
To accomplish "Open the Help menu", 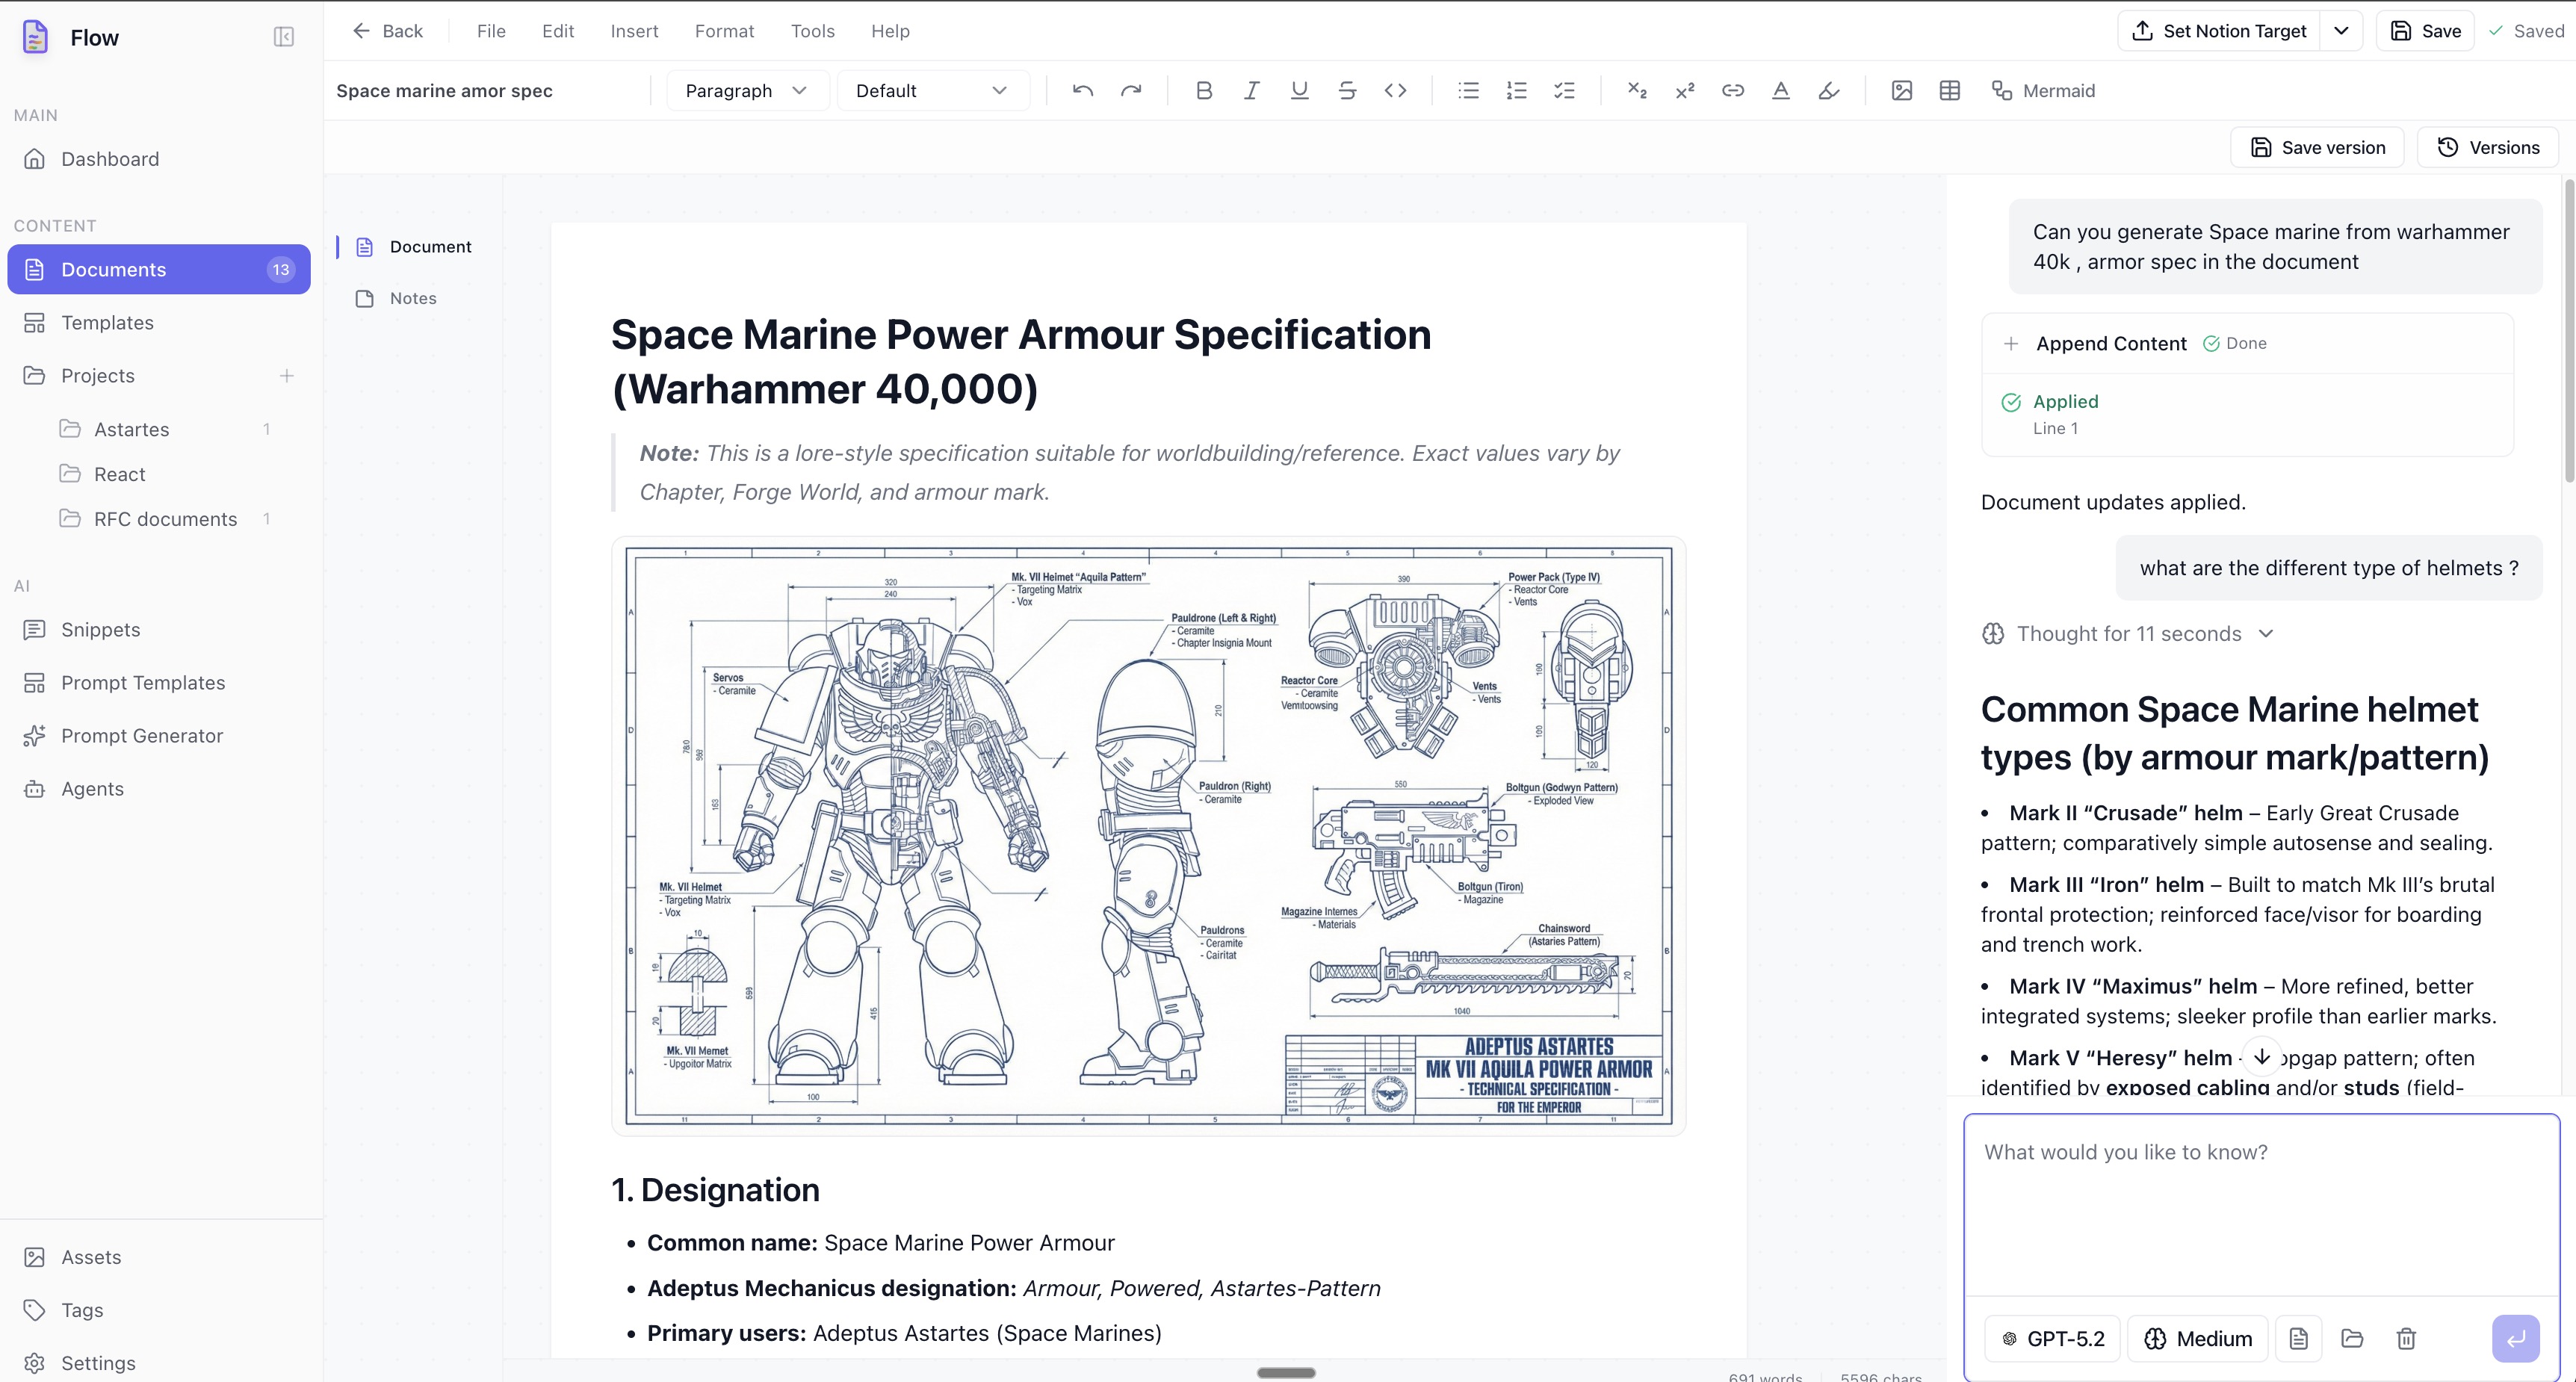I will pyautogui.click(x=890, y=31).
